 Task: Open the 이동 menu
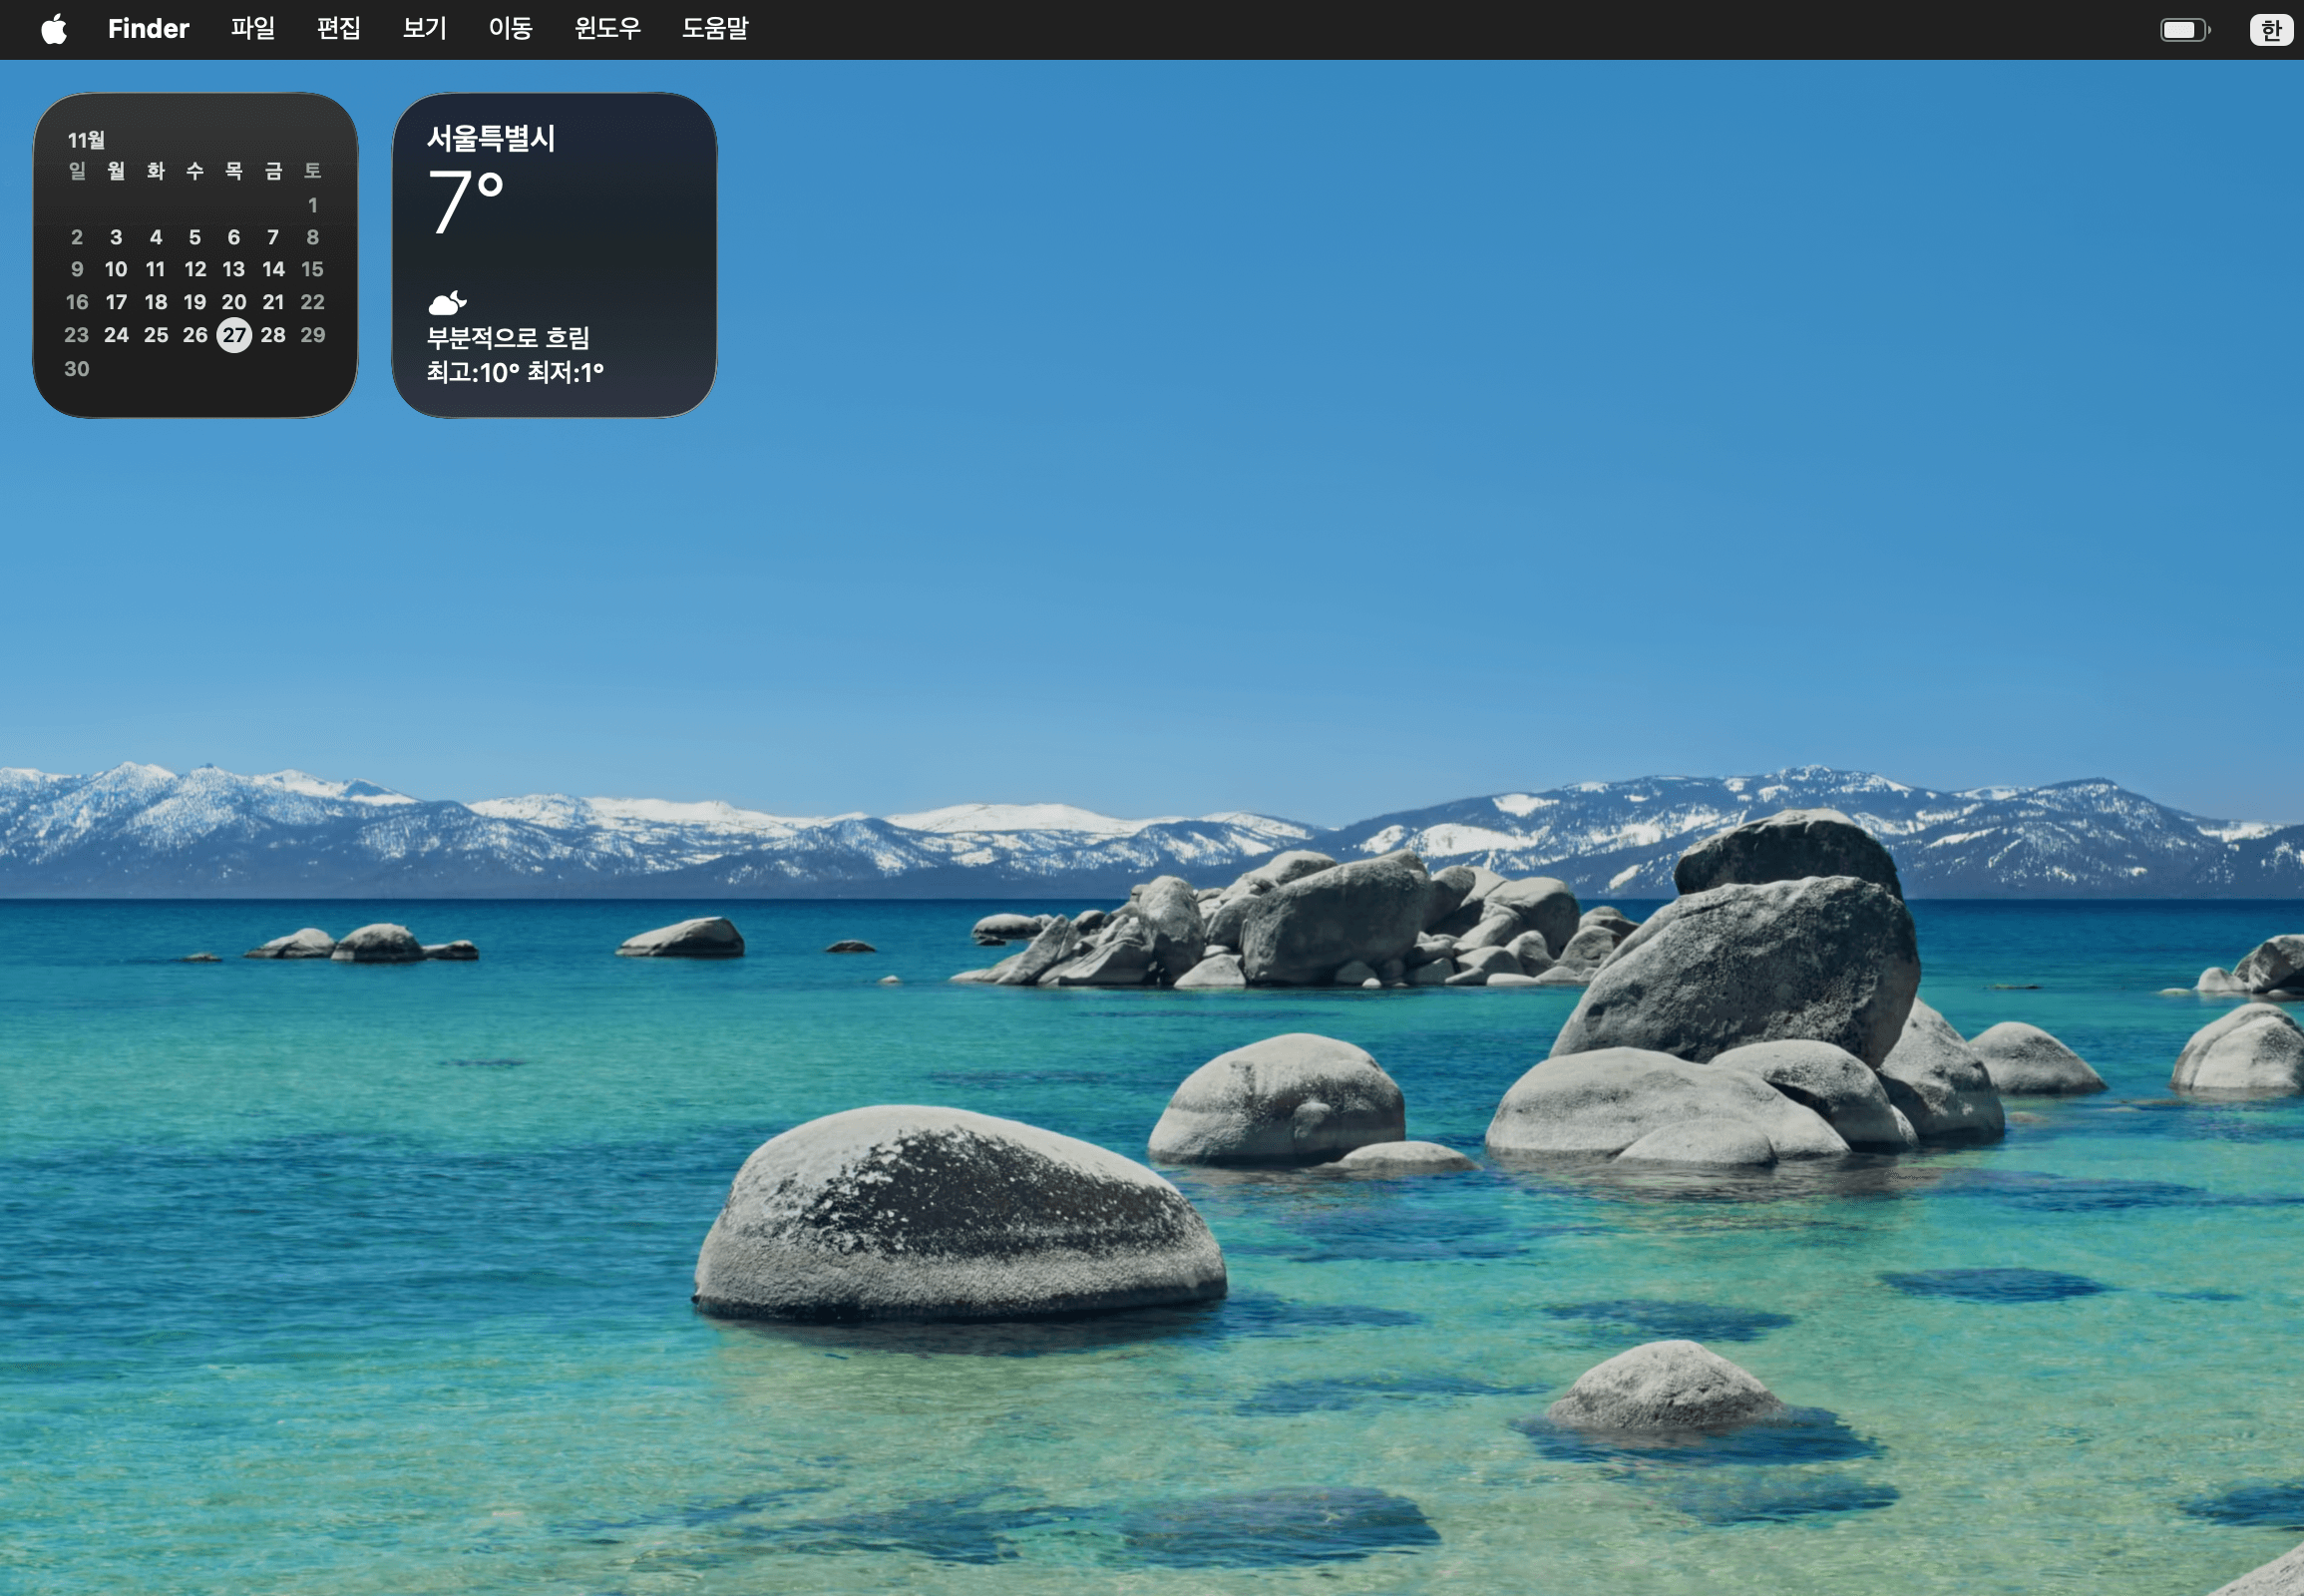(509, 28)
